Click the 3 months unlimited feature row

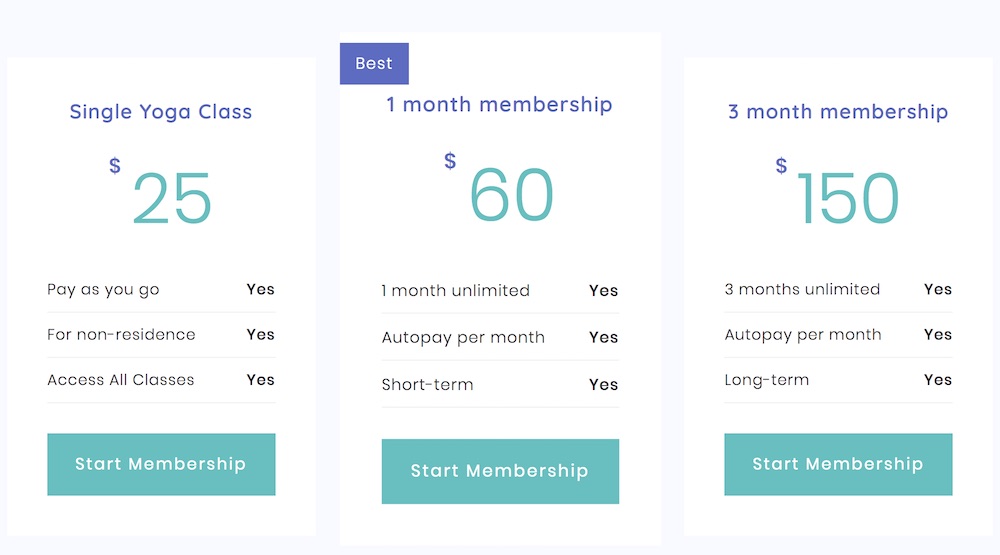click(x=838, y=290)
